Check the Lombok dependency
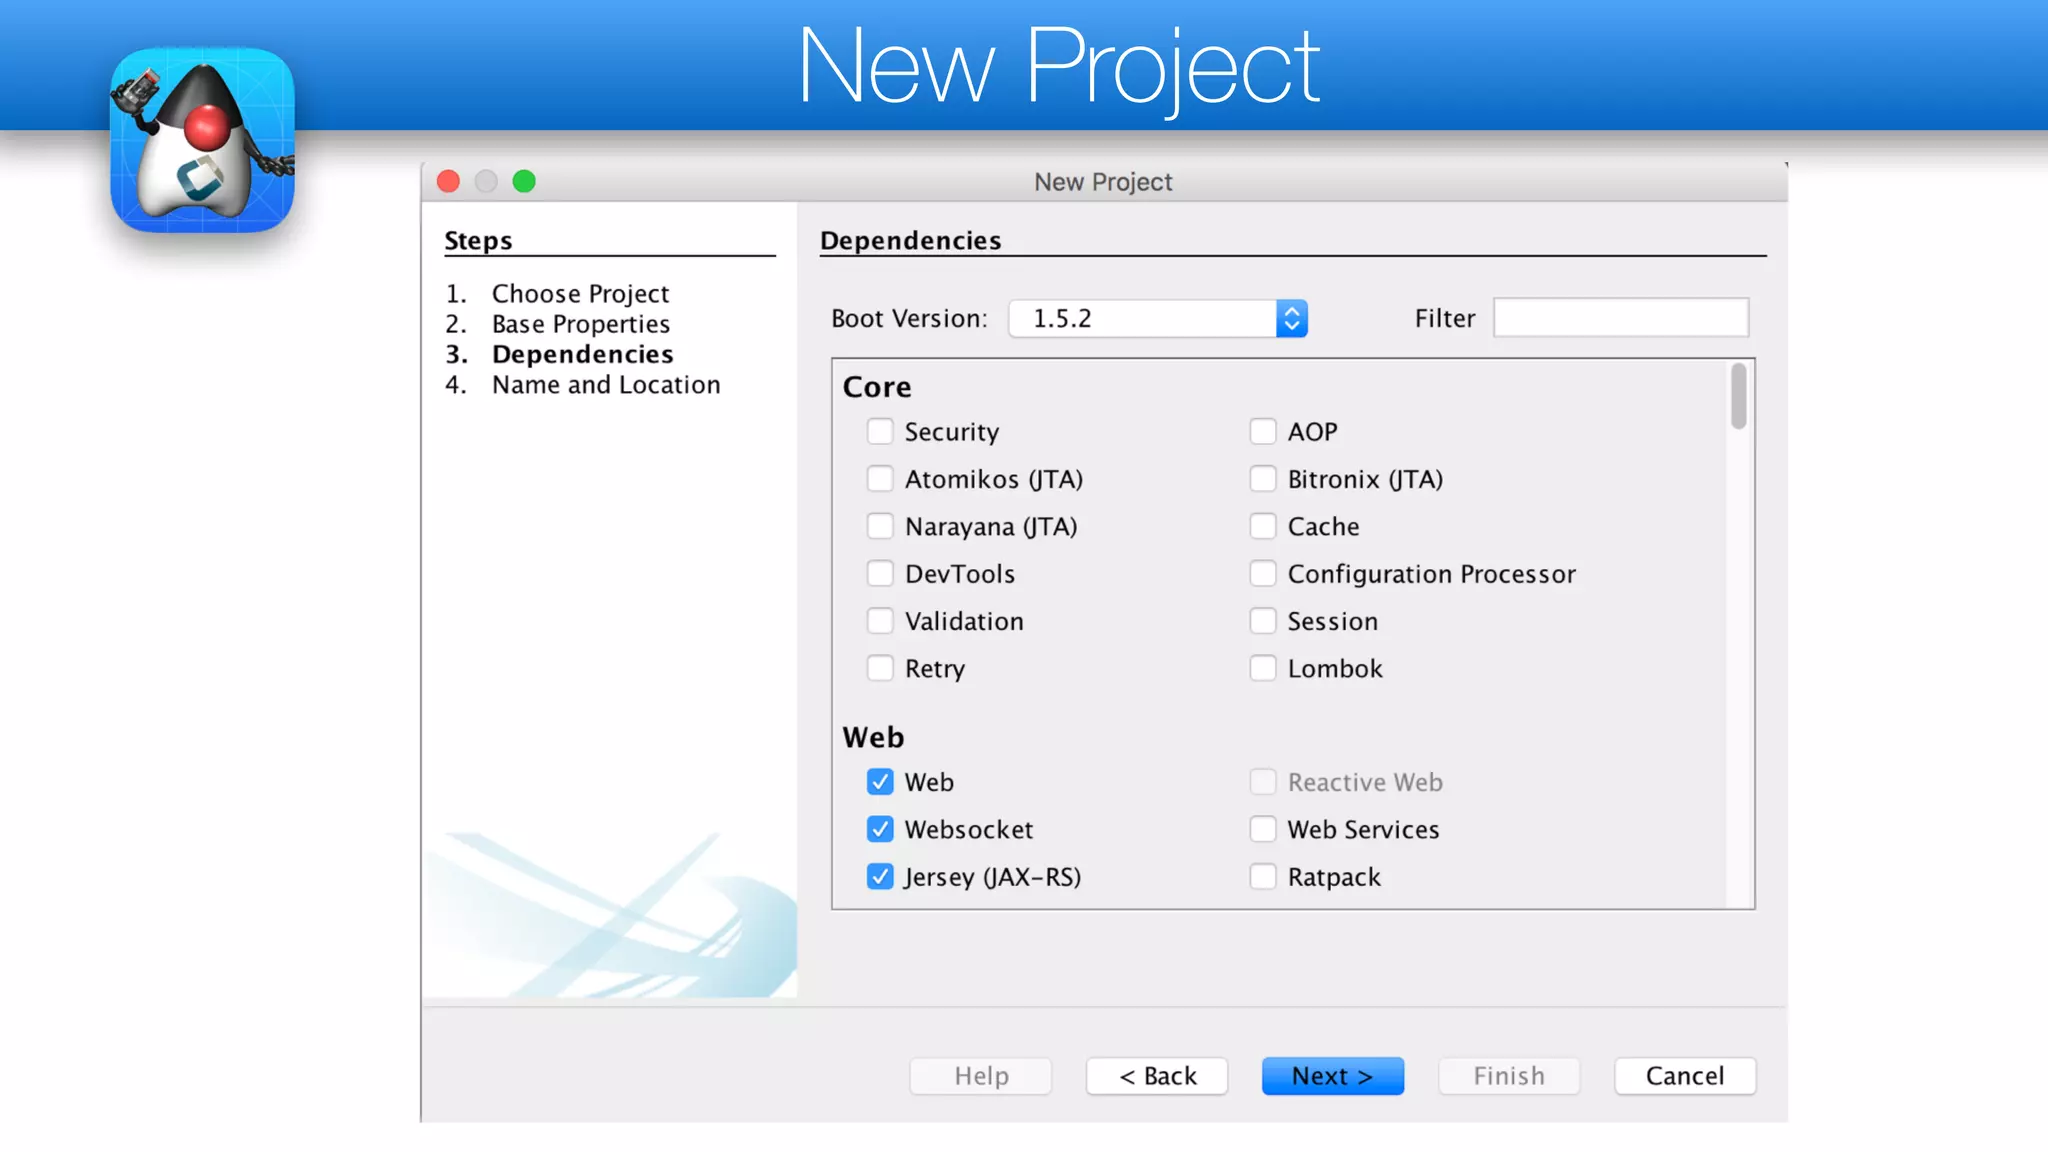 click(x=1263, y=668)
